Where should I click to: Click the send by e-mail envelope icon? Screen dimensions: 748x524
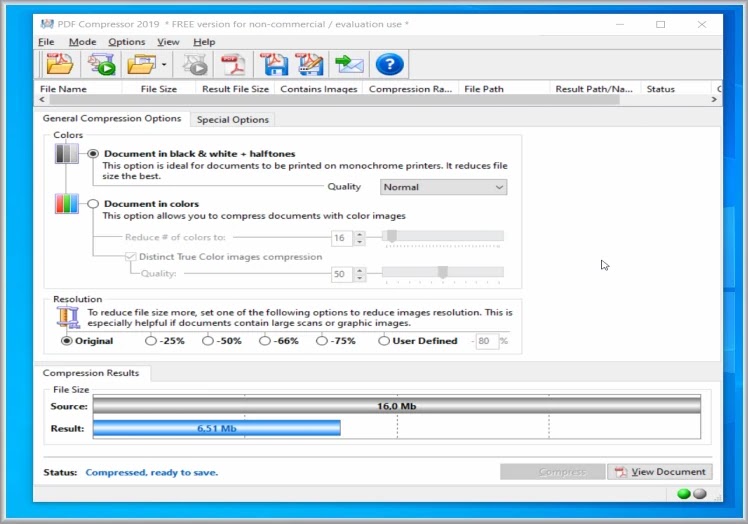click(349, 64)
